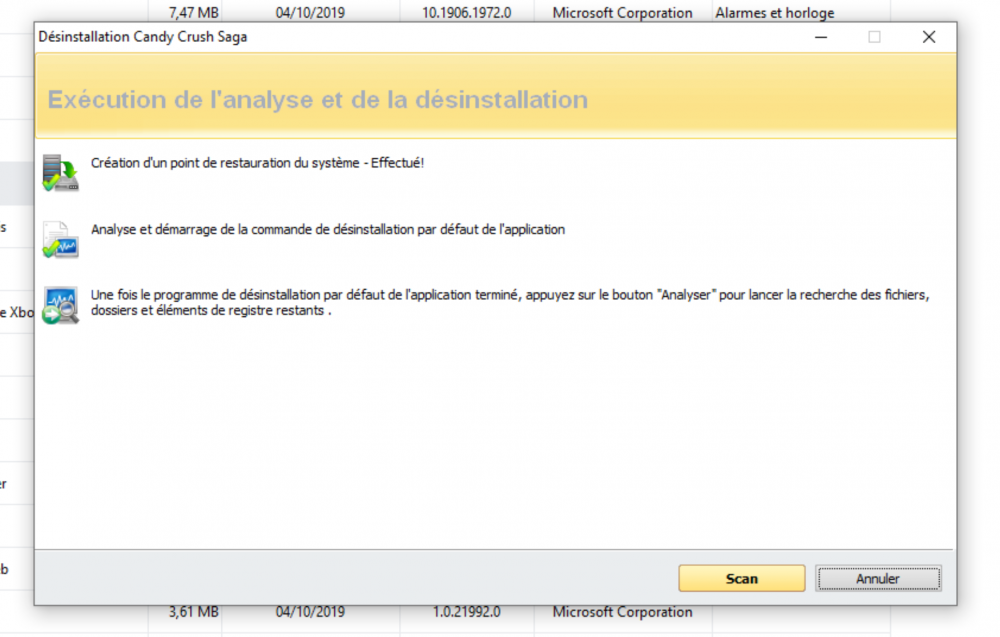
Task: Click version 1.0.21992.0 in the bottom row
Action: pos(466,611)
